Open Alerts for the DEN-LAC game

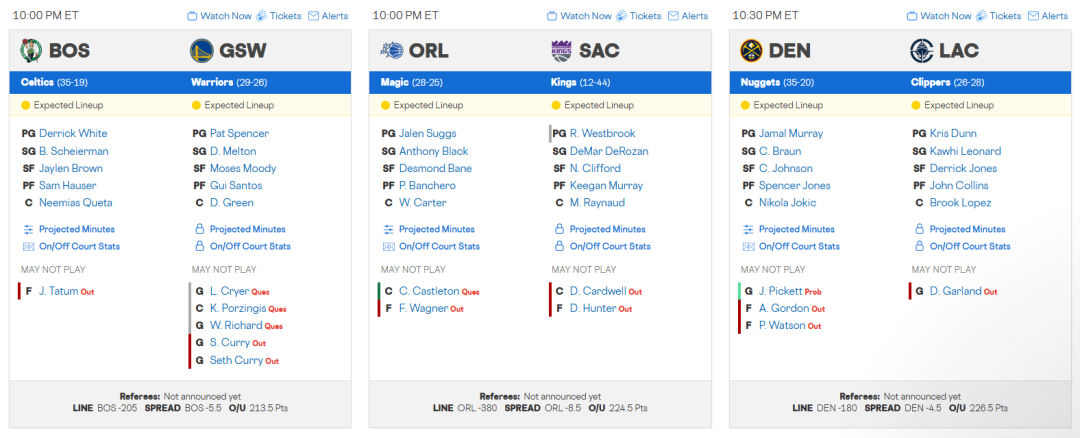[x=1048, y=16]
